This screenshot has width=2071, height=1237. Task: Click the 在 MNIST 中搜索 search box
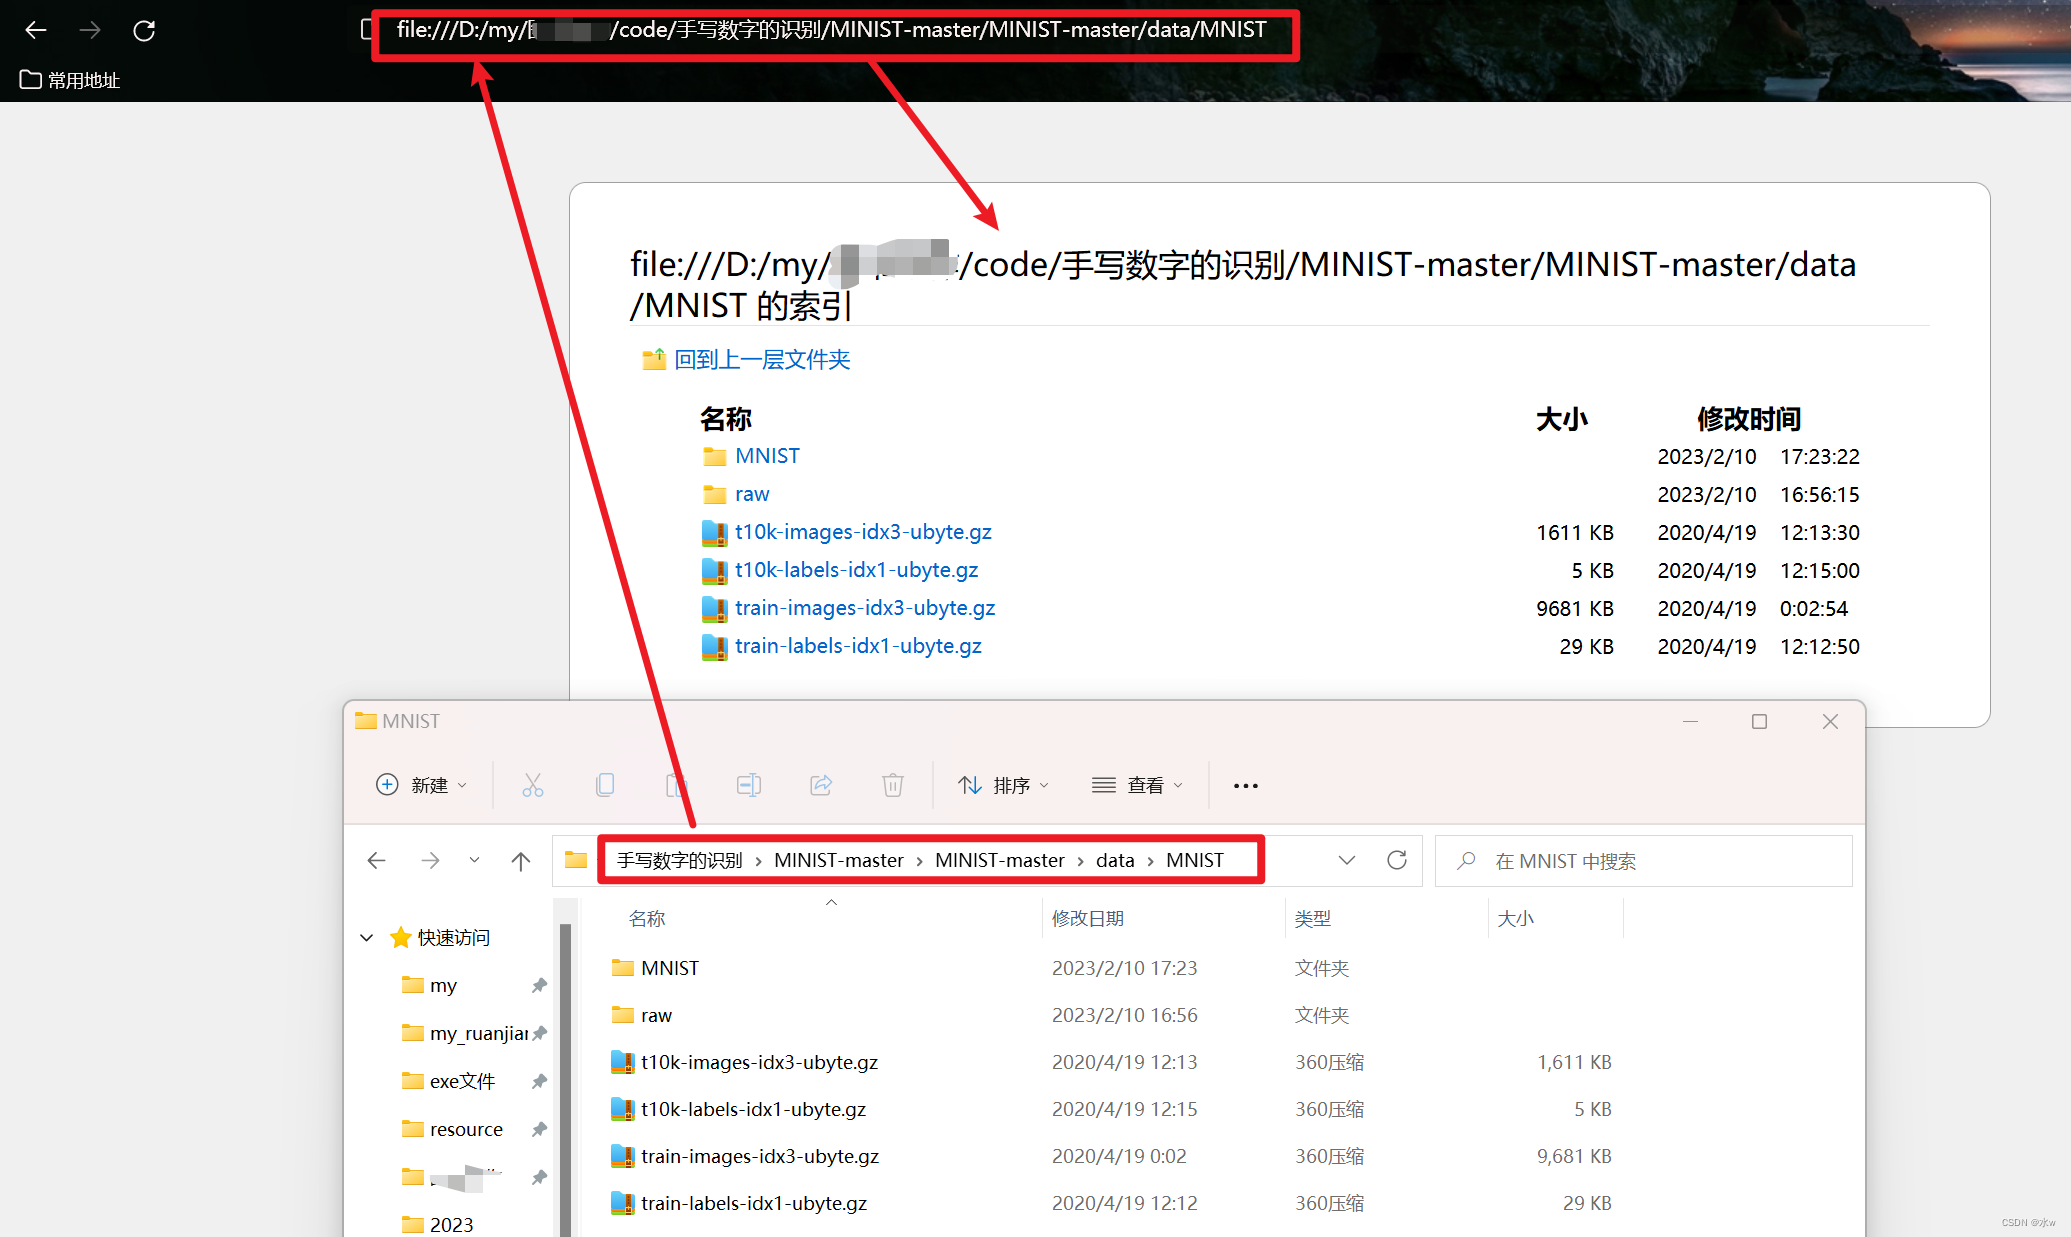[1642, 860]
